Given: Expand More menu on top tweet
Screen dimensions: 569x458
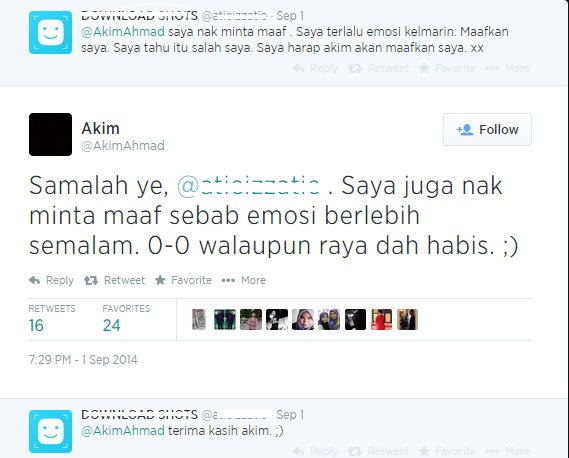Looking at the screenshot, I should click(x=507, y=68).
